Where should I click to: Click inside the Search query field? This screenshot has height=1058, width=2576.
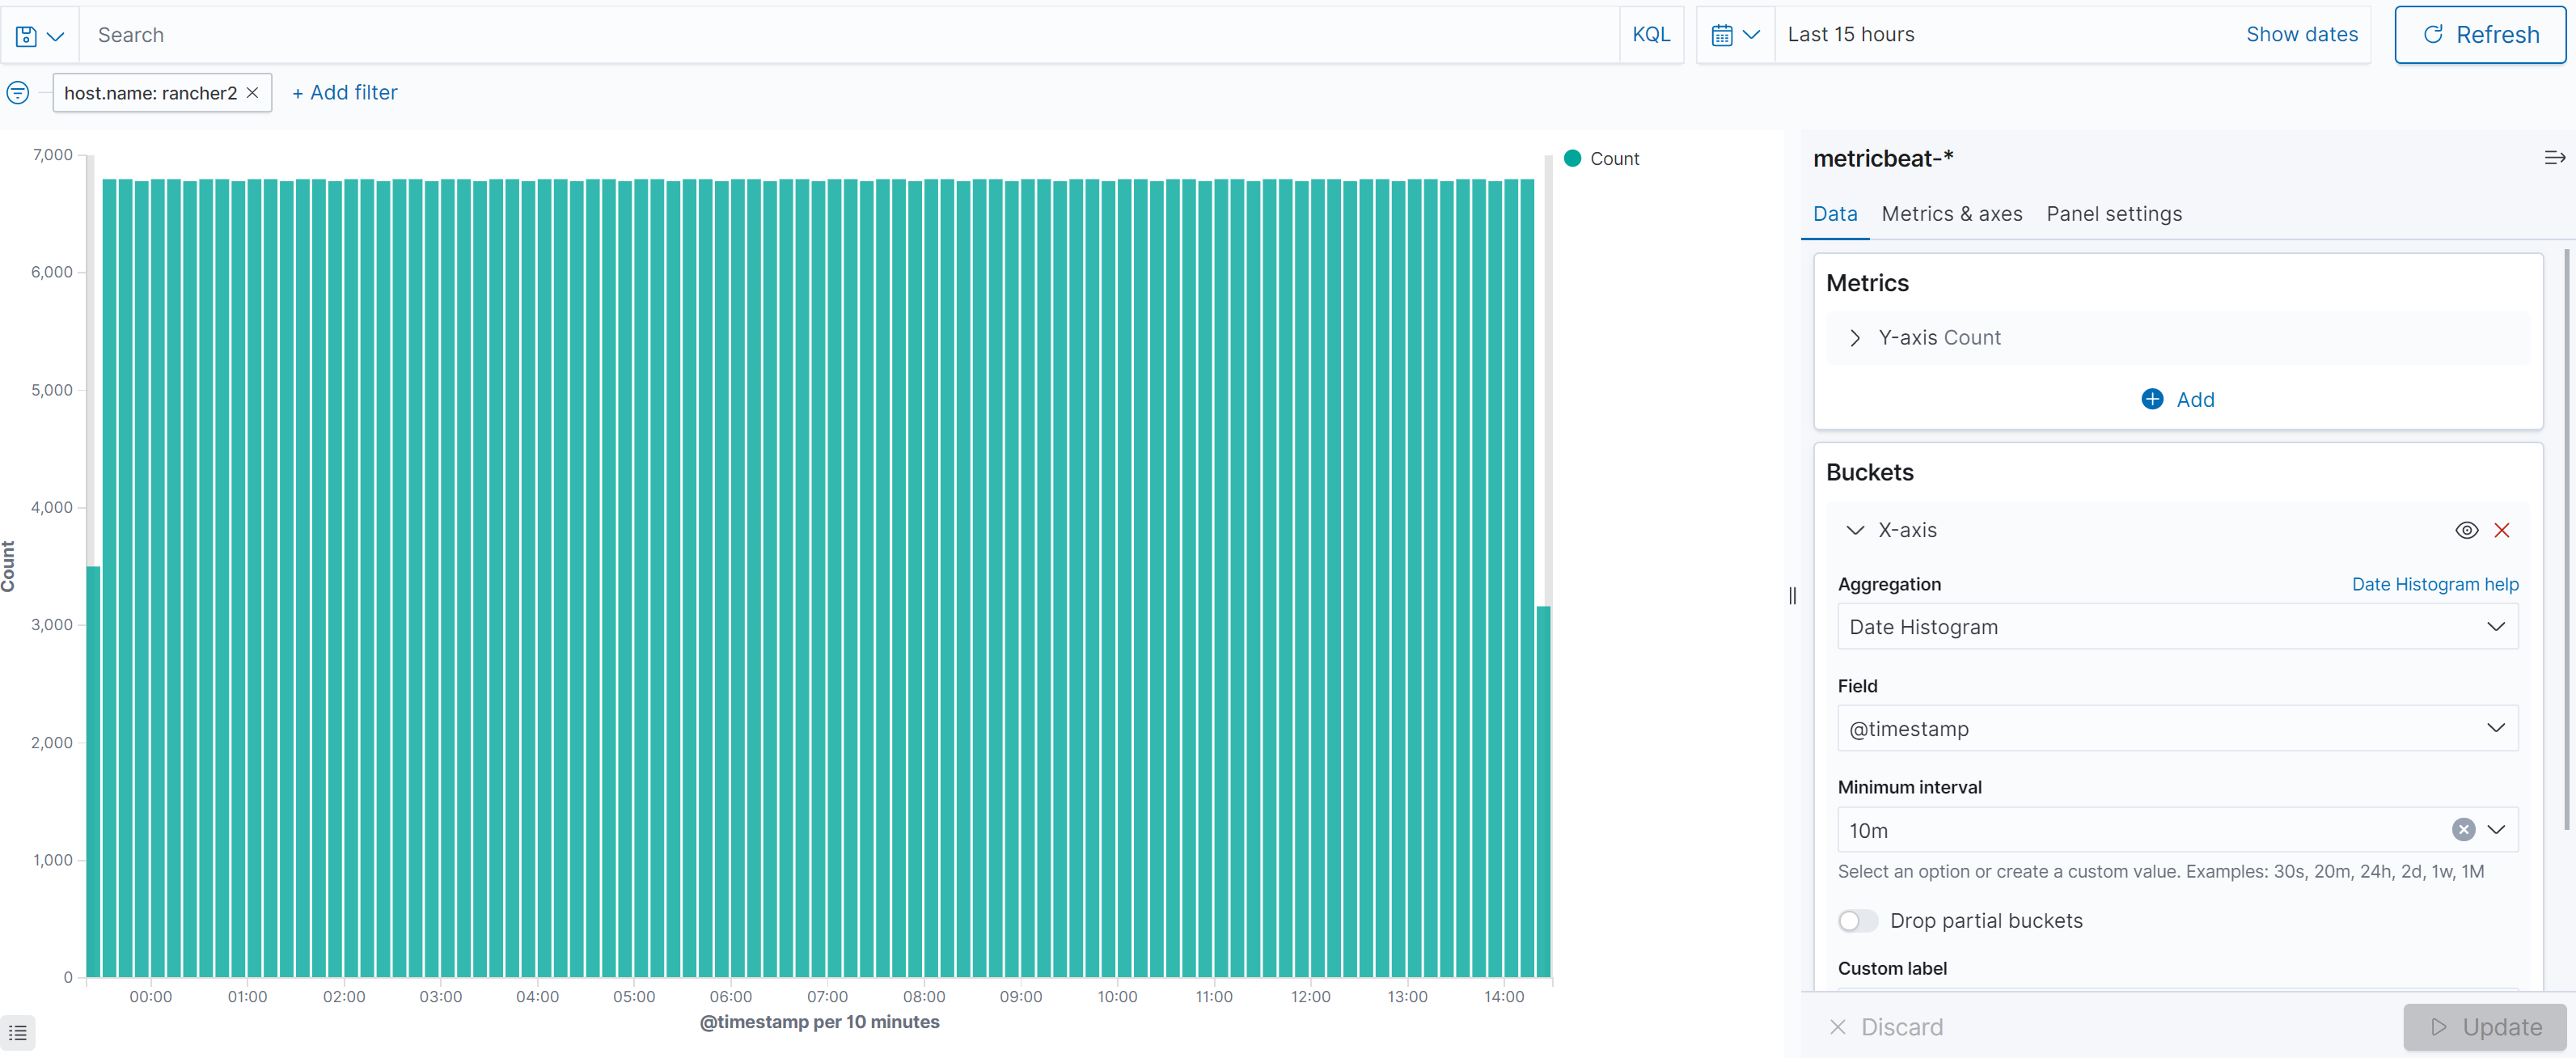tap(400, 34)
